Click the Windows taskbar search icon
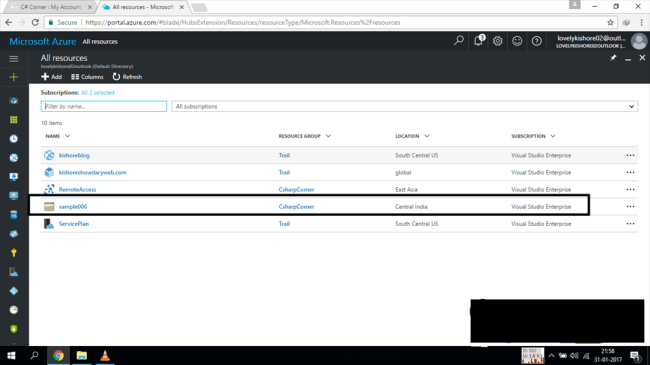 point(34,355)
